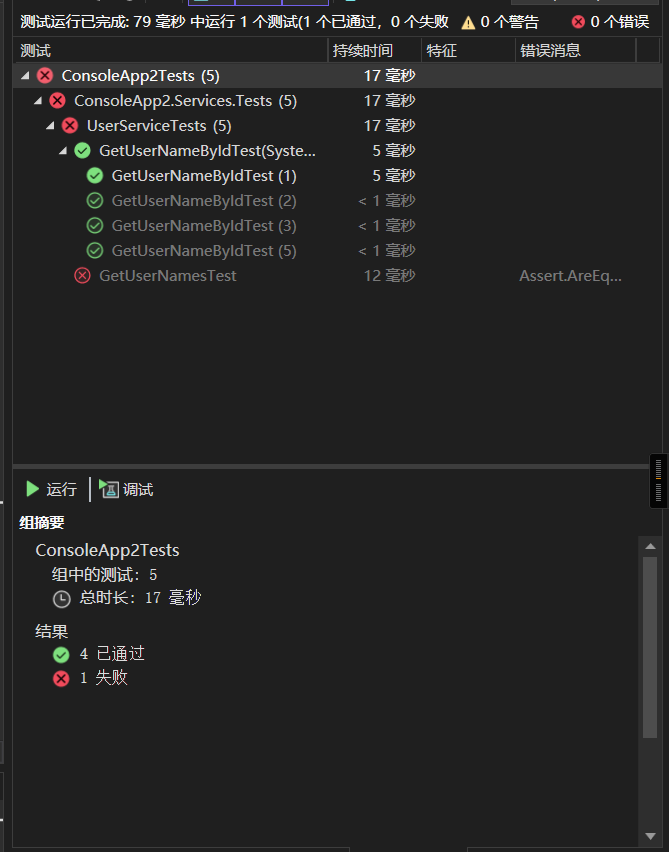Click the 0 个错误 errors count
The image size is (669, 852).
[x=620, y=22]
